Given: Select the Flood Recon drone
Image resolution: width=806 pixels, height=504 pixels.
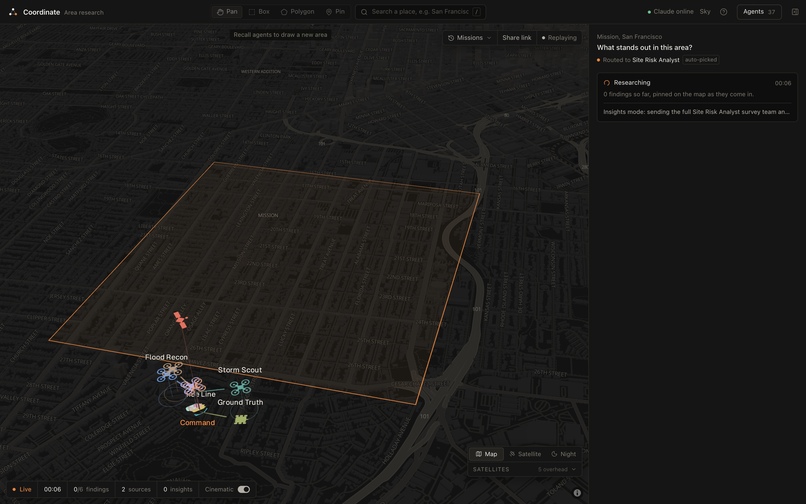Looking at the screenshot, I should [x=169, y=371].
